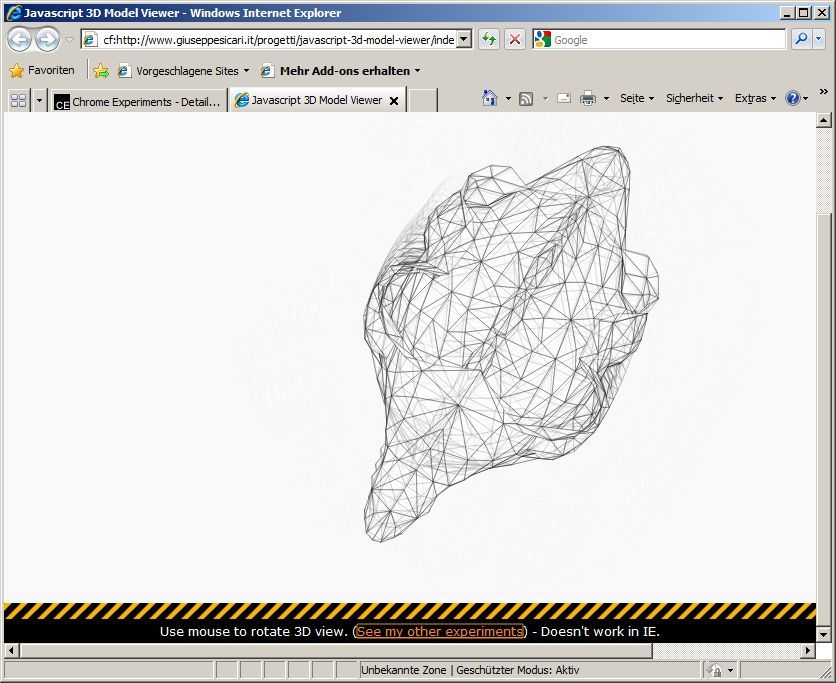836x683 pixels.
Task: Click the Printer icon in command bar
Action: tap(588, 98)
